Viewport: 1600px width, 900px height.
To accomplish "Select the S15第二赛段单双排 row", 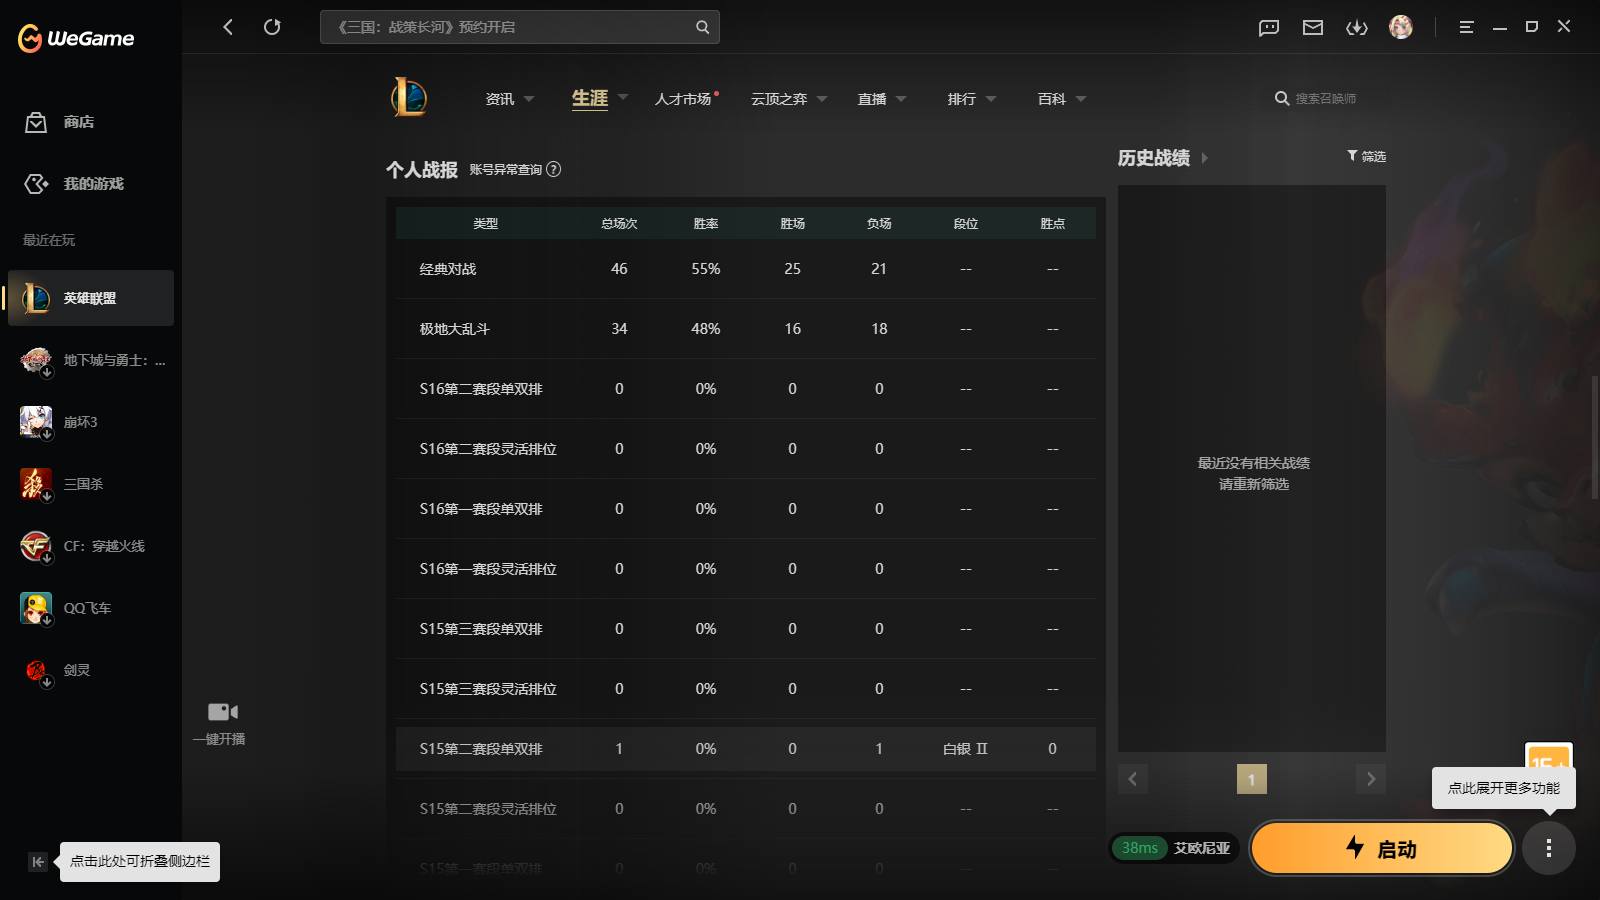I will click(x=746, y=749).
